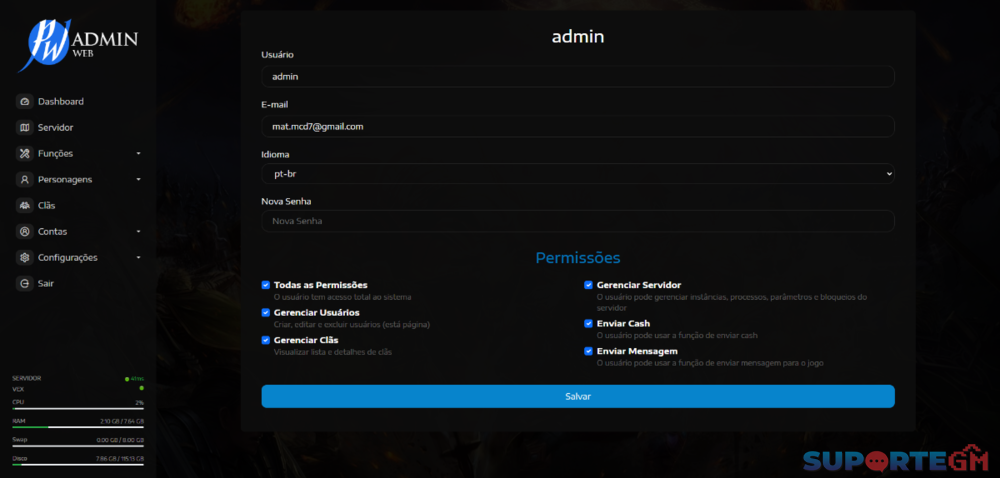Click the Personagens person icon

point(25,180)
